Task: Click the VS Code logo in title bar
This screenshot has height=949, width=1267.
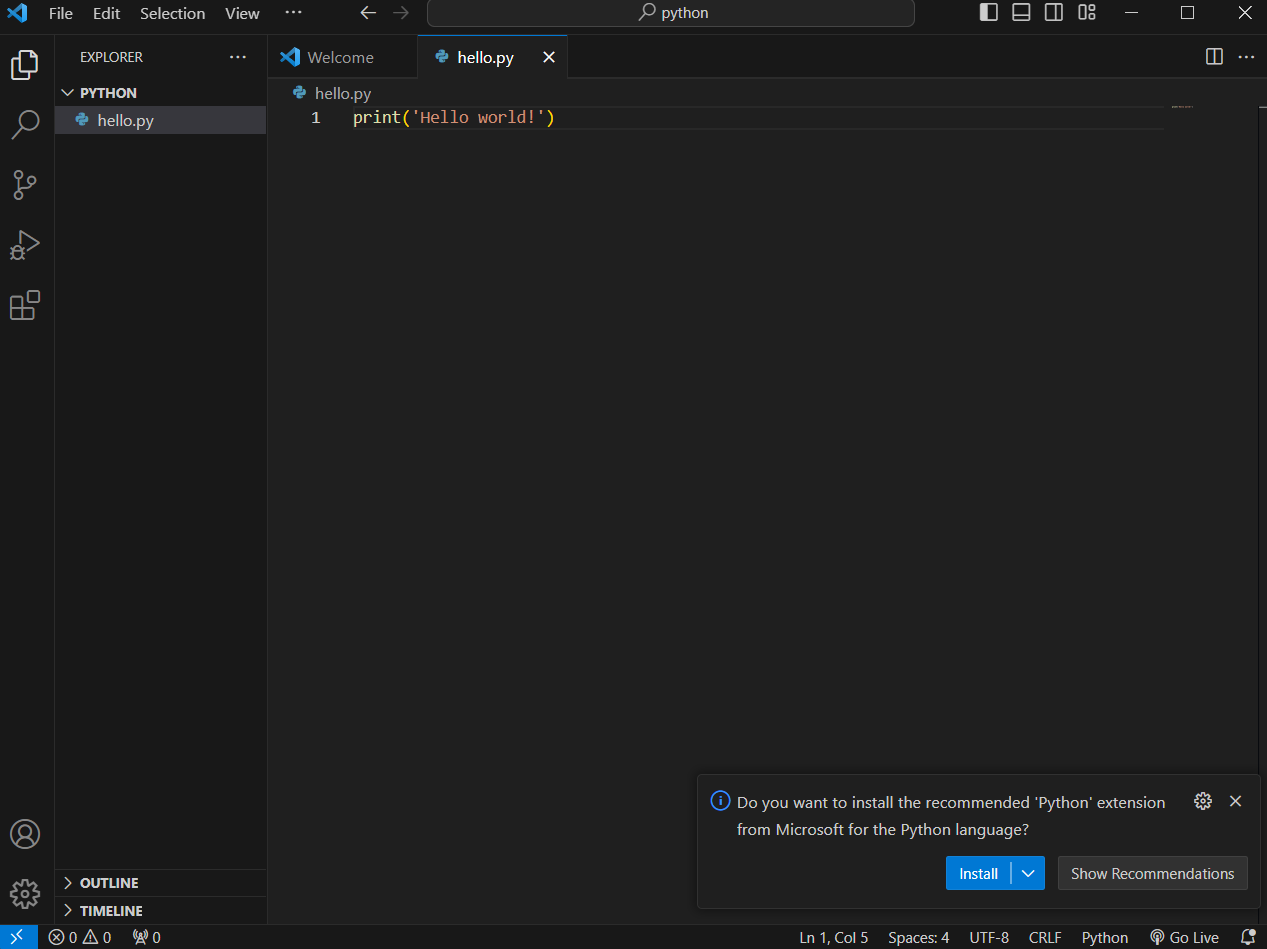Action: (17, 13)
